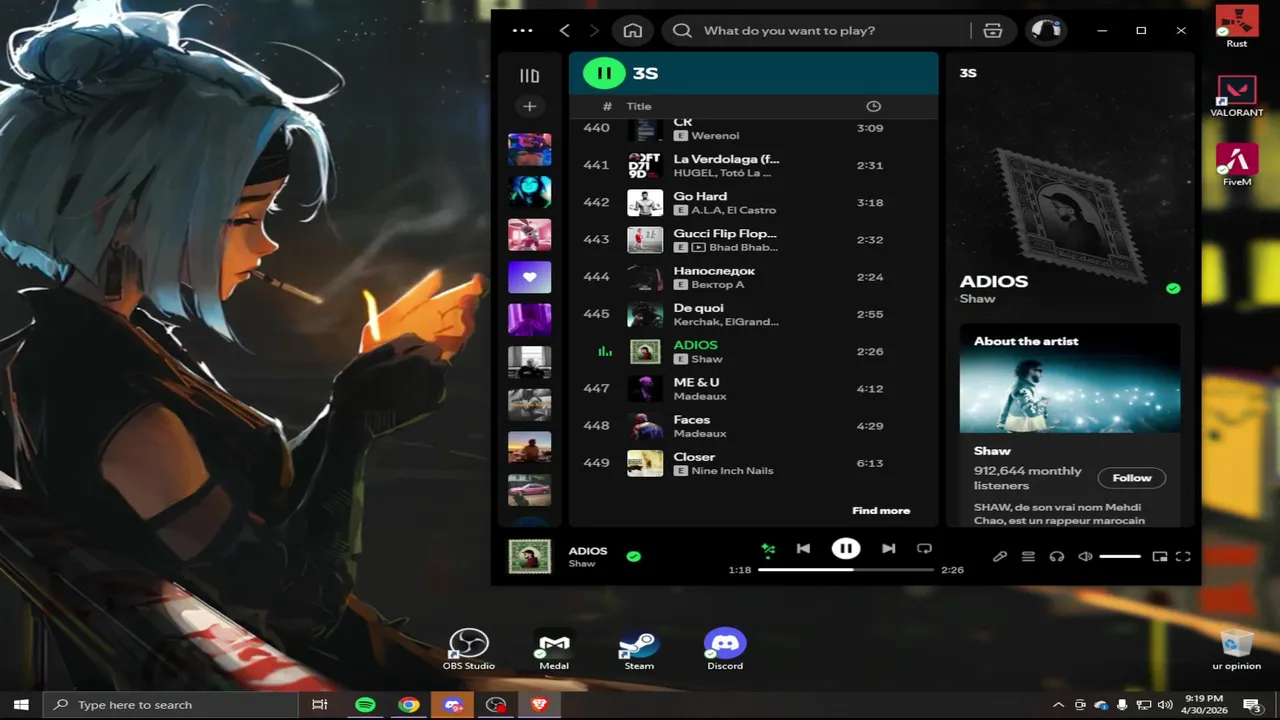Open the 'ur opinion' recycle bin

coord(1237,650)
